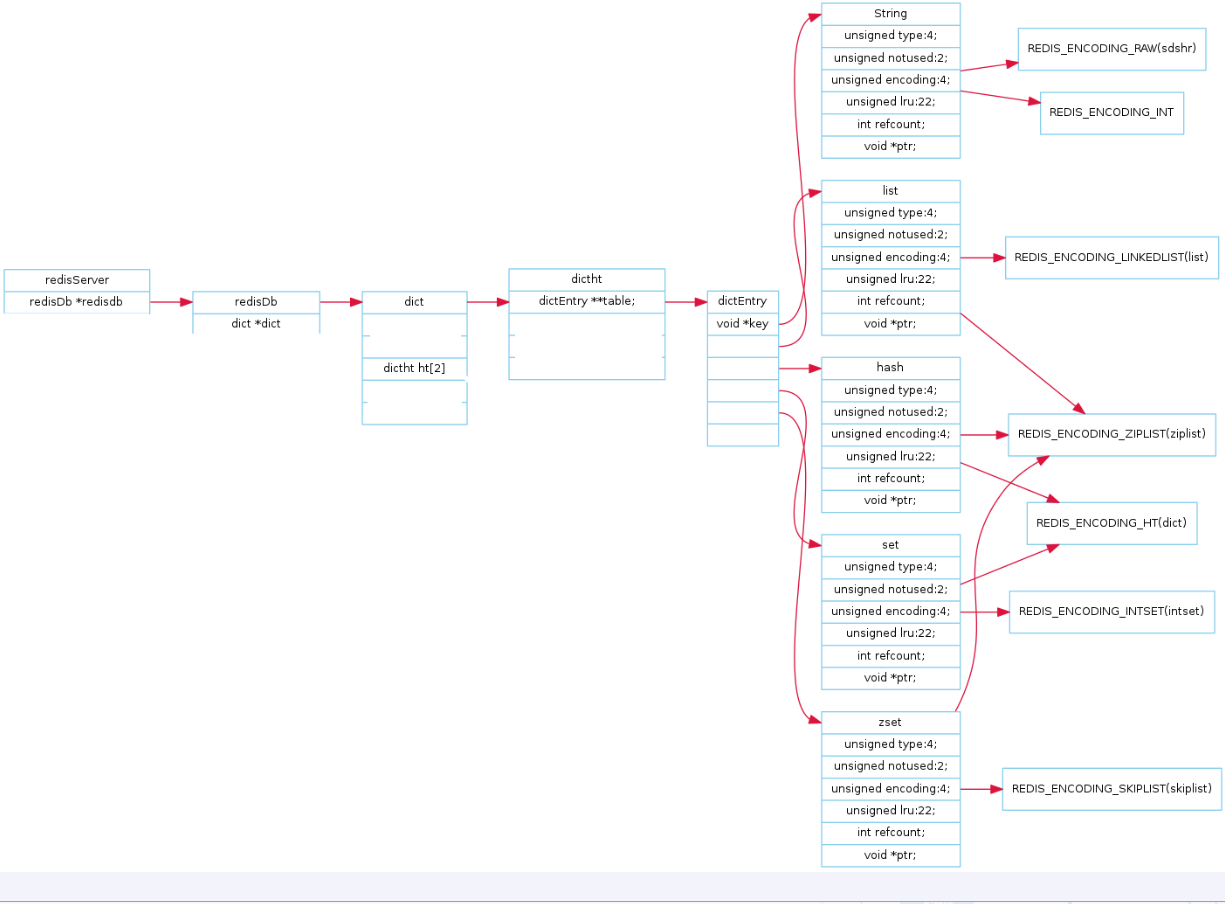This screenshot has width=1225, height=904.
Task: Select the zset object header
Action: coord(890,722)
